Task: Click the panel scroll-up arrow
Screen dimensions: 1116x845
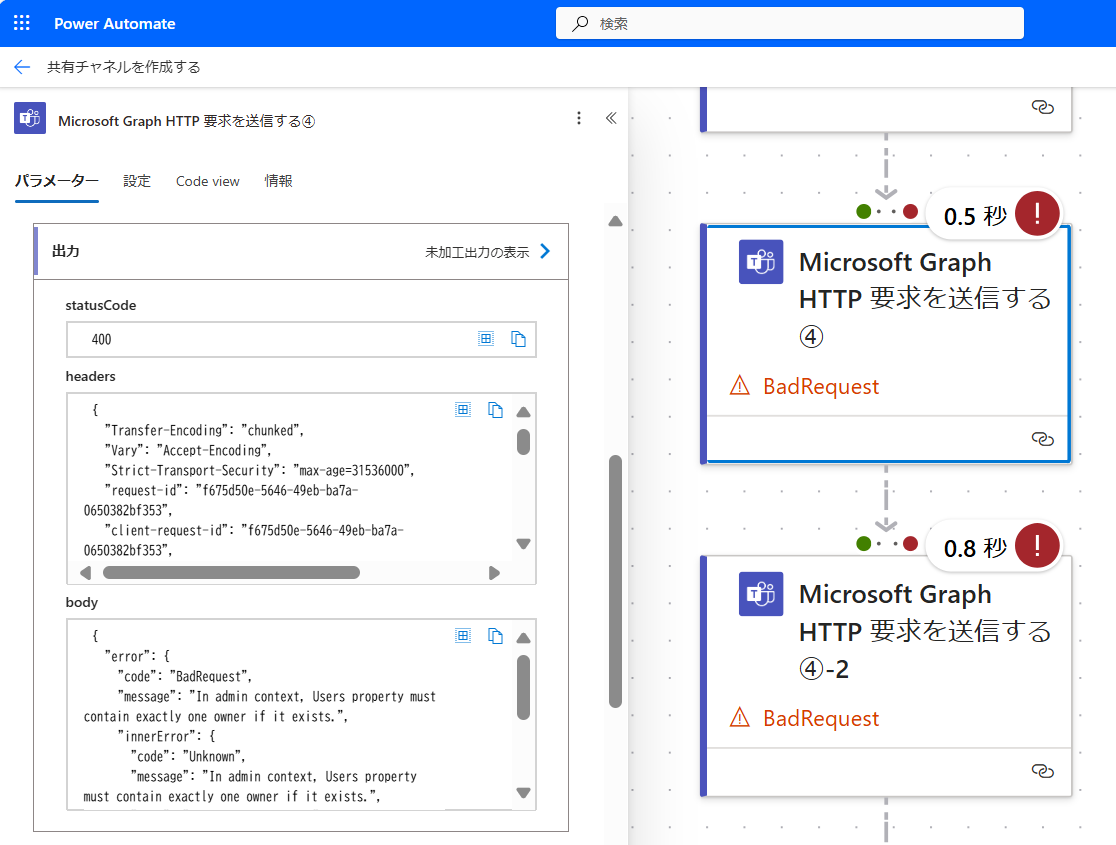Action: tap(616, 221)
